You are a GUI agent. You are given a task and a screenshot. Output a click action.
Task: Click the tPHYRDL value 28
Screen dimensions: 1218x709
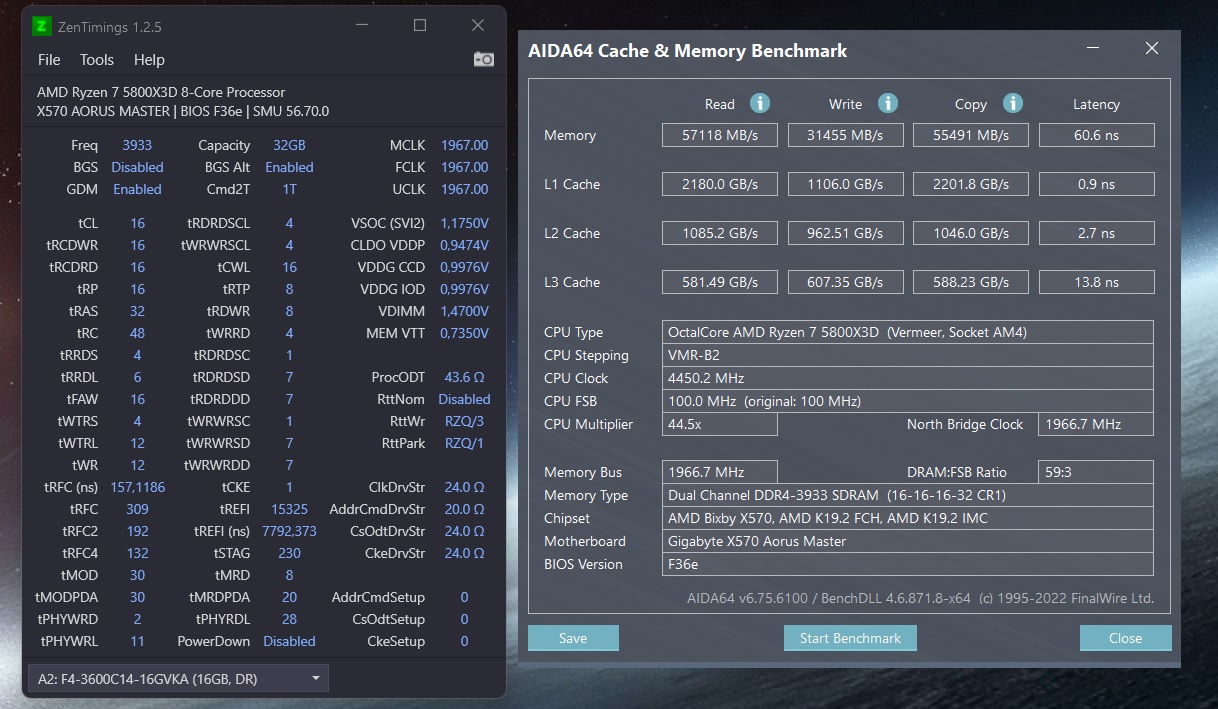tap(289, 619)
